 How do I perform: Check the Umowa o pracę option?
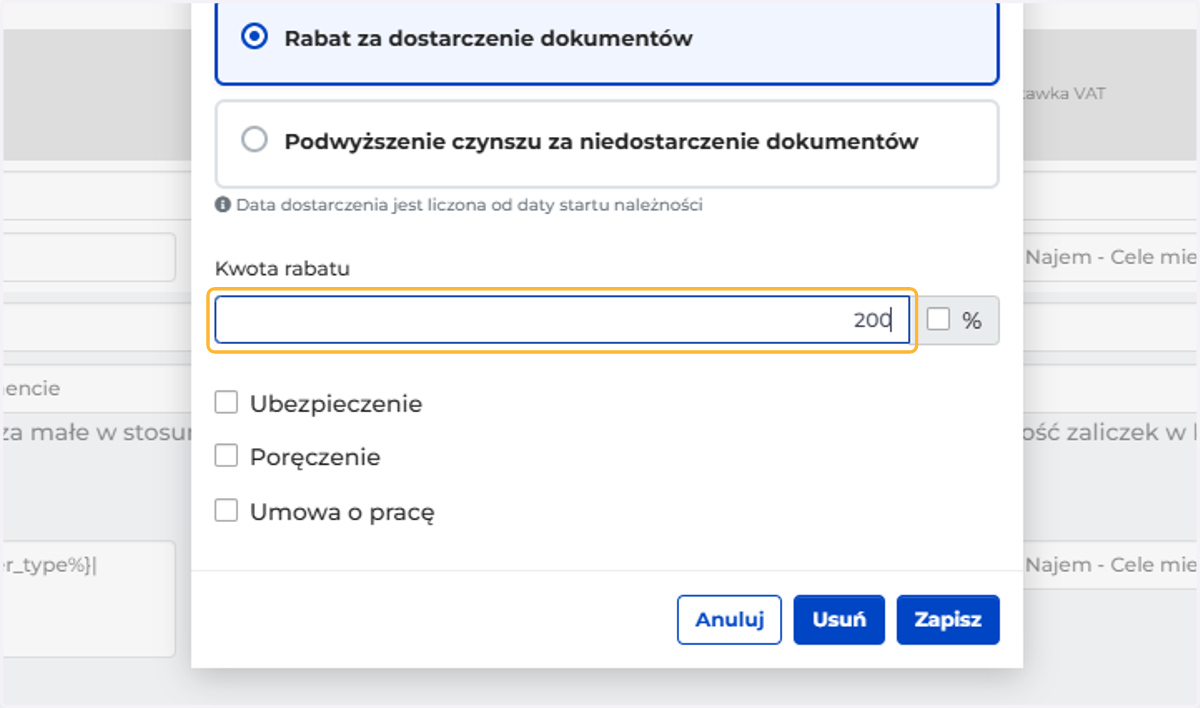point(227,511)
